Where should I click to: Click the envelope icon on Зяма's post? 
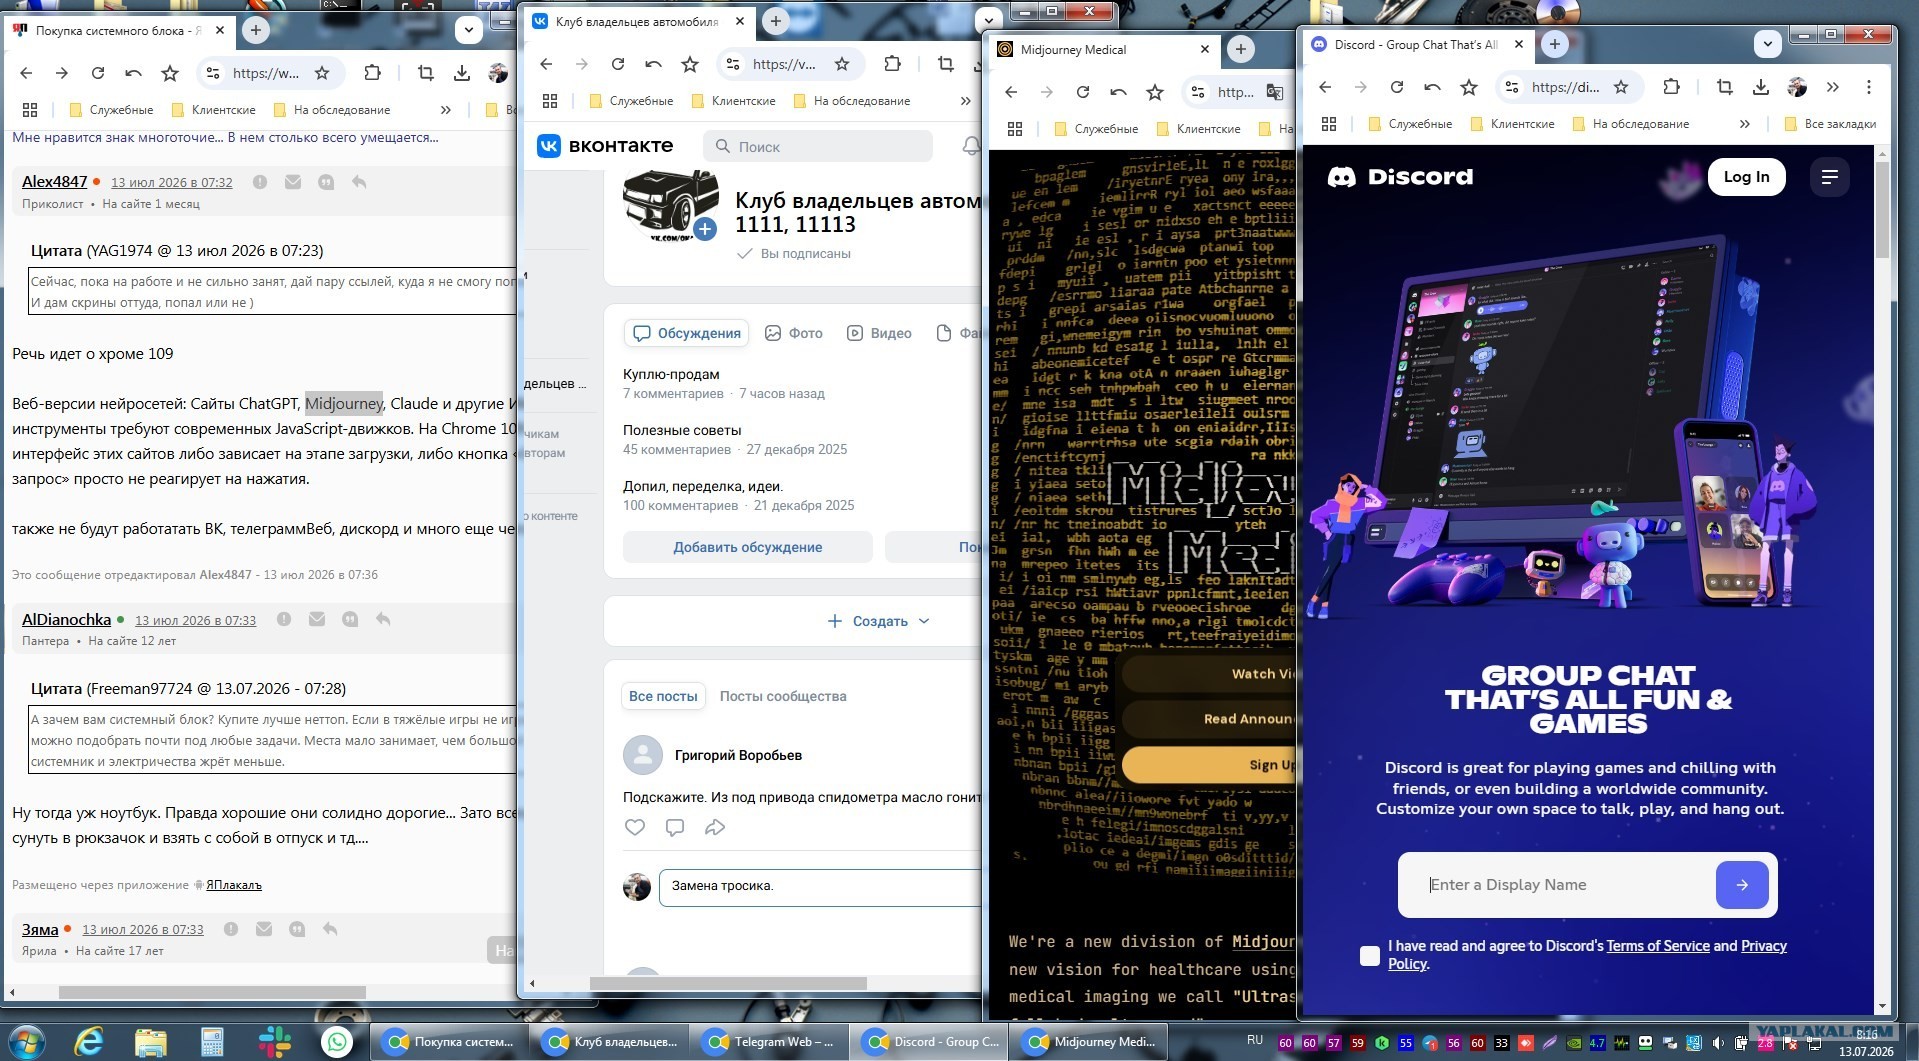[x=264, y=929]
